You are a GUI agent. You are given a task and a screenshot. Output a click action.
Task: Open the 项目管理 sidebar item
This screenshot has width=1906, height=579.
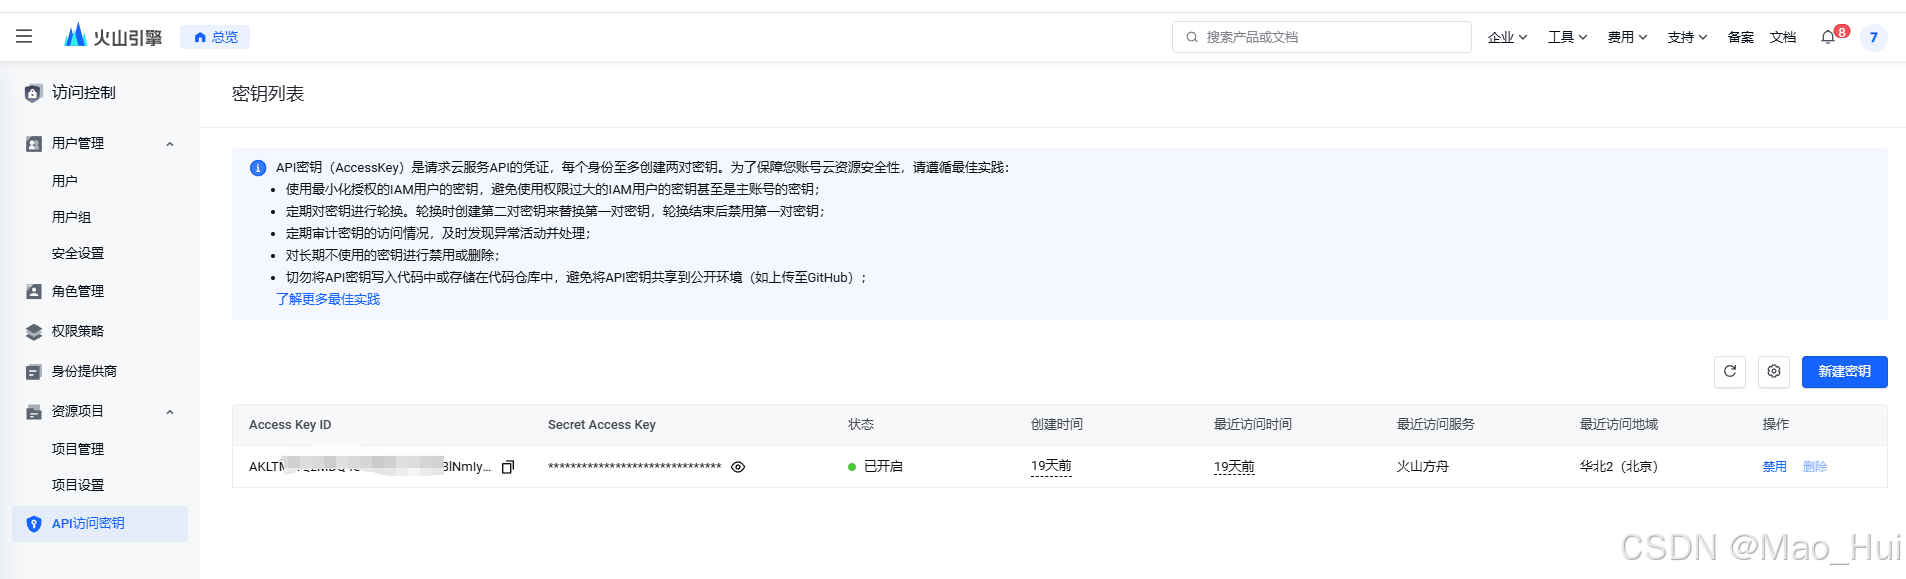pos(78,449)
